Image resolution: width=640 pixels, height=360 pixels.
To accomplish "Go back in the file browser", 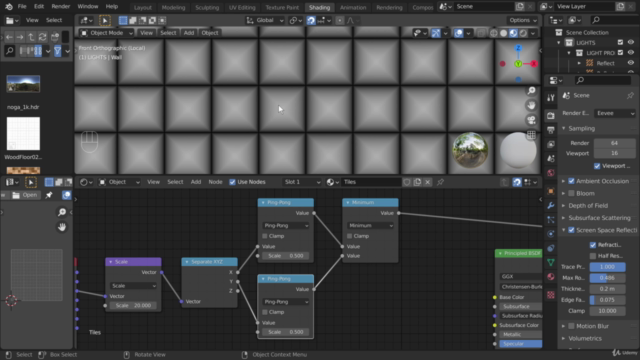I will pyautogui.click(x=9, y=37).
